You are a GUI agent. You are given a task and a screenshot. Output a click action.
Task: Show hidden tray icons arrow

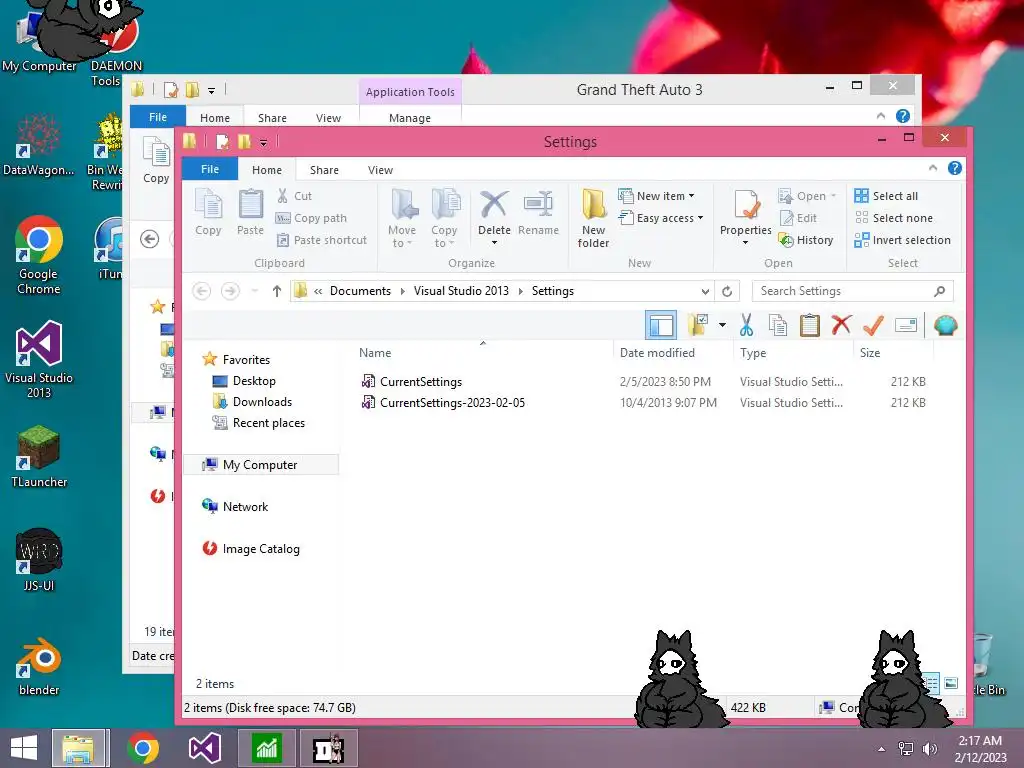tap(881, 749)
